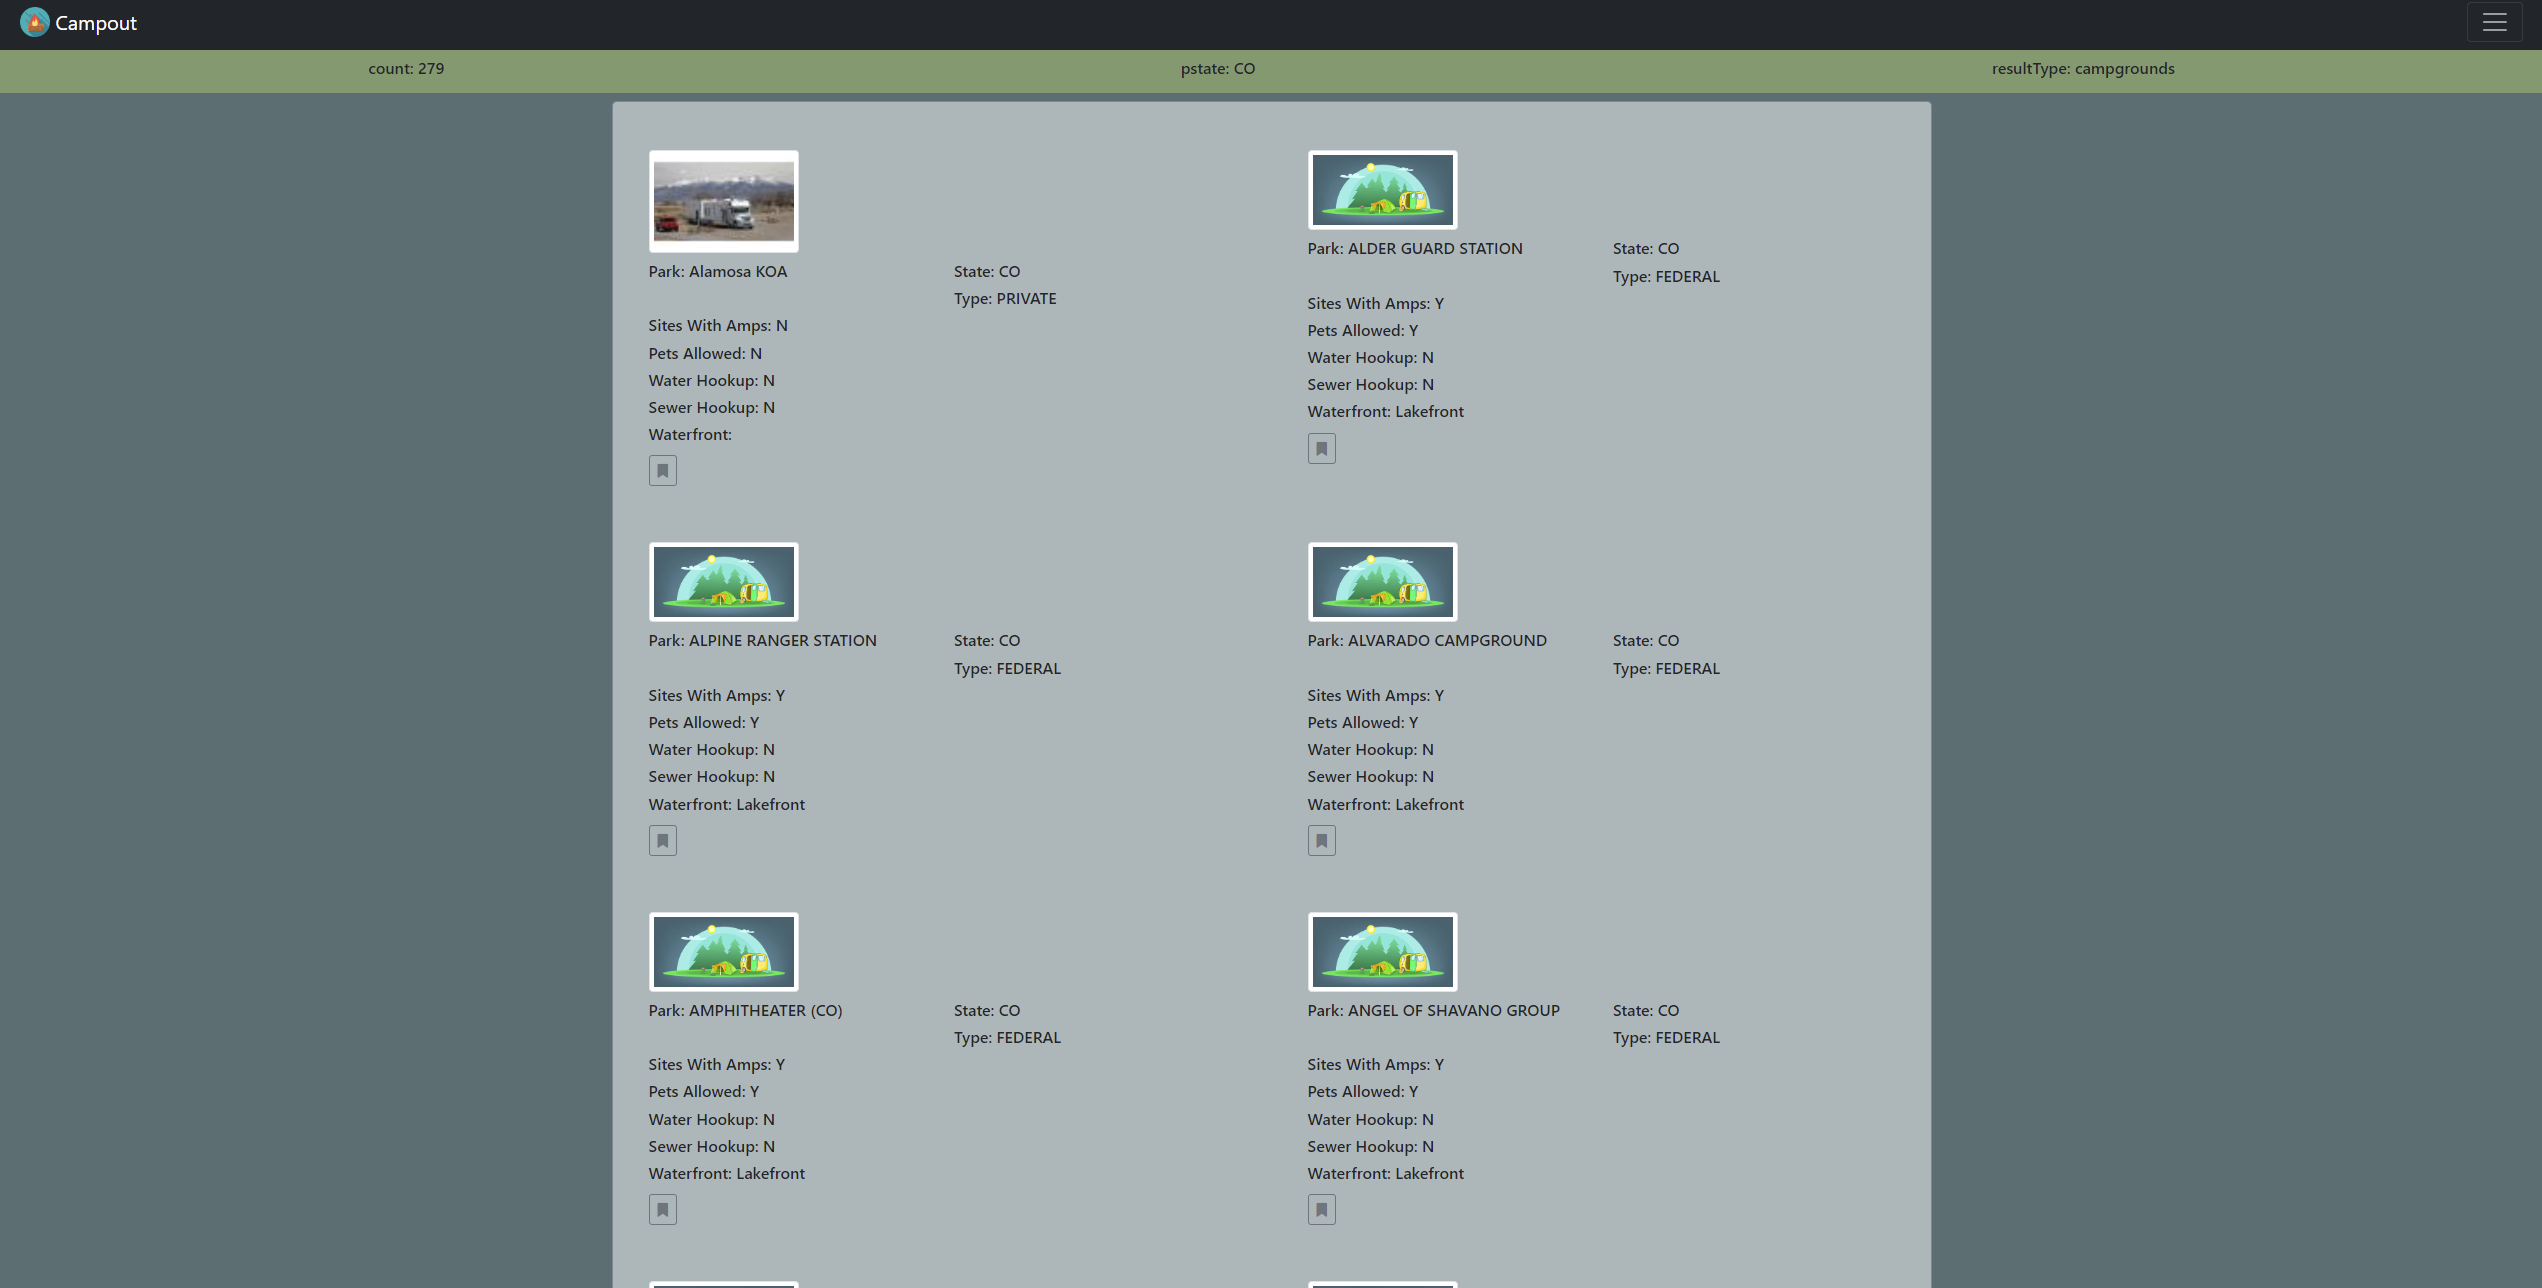This screenshot has width=2542, height=1288.
Task: Save ANGEL OF SHAVANO GROUP bookmark icon
Action: point(1321,1210)
